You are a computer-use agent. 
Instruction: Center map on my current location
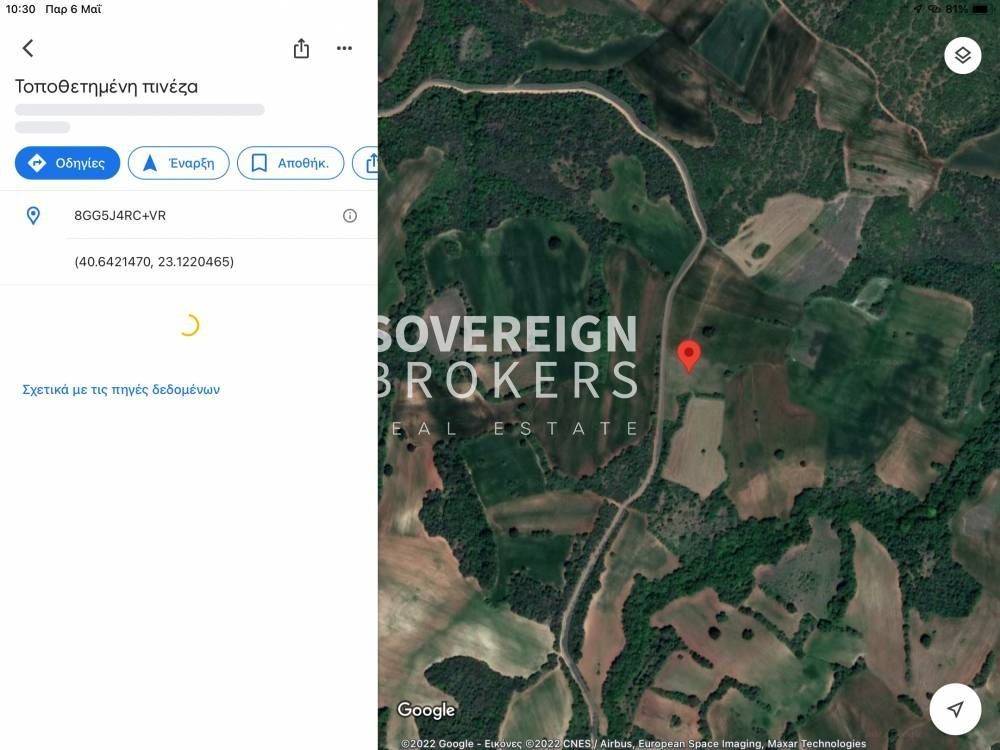tap(955, 709)
